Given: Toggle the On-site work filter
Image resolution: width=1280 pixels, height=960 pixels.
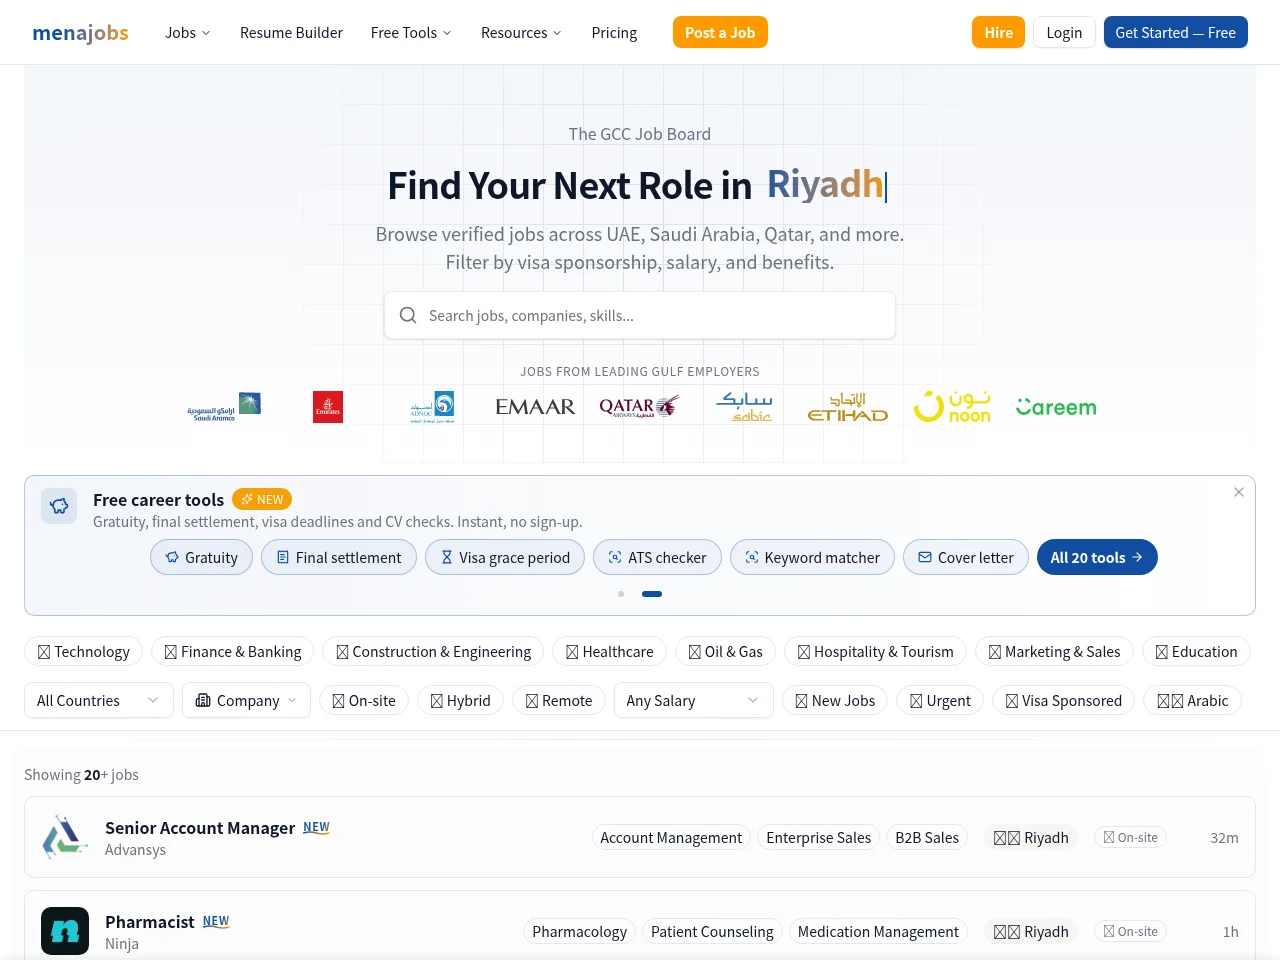Looking at the screenshot, I should pos(364,701).
